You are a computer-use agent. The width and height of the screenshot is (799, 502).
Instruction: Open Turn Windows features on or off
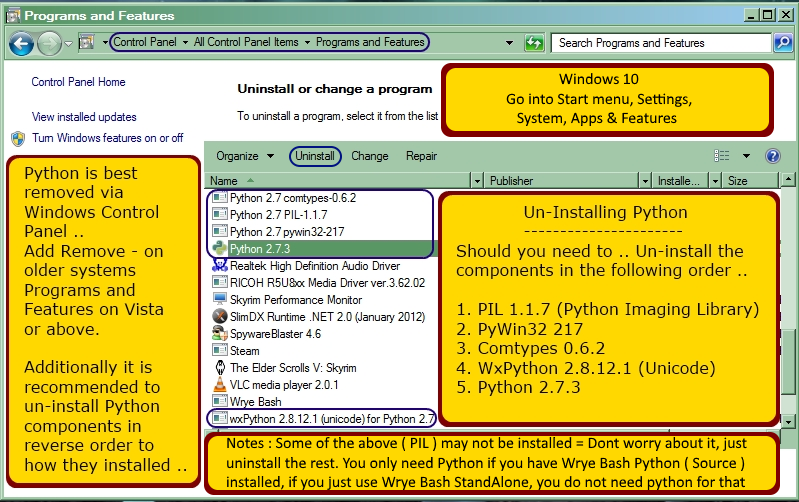pyautogui.click(x=107, y=138)
